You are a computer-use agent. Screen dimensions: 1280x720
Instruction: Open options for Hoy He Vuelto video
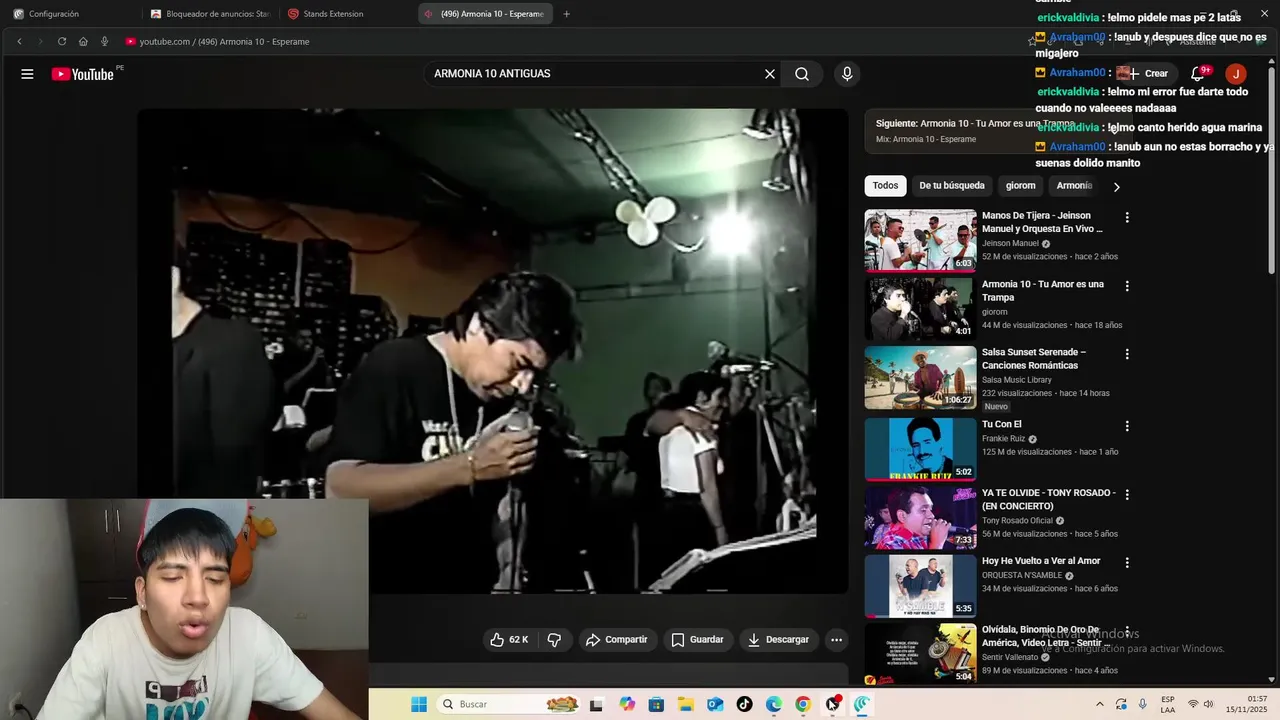(1127, 563)
